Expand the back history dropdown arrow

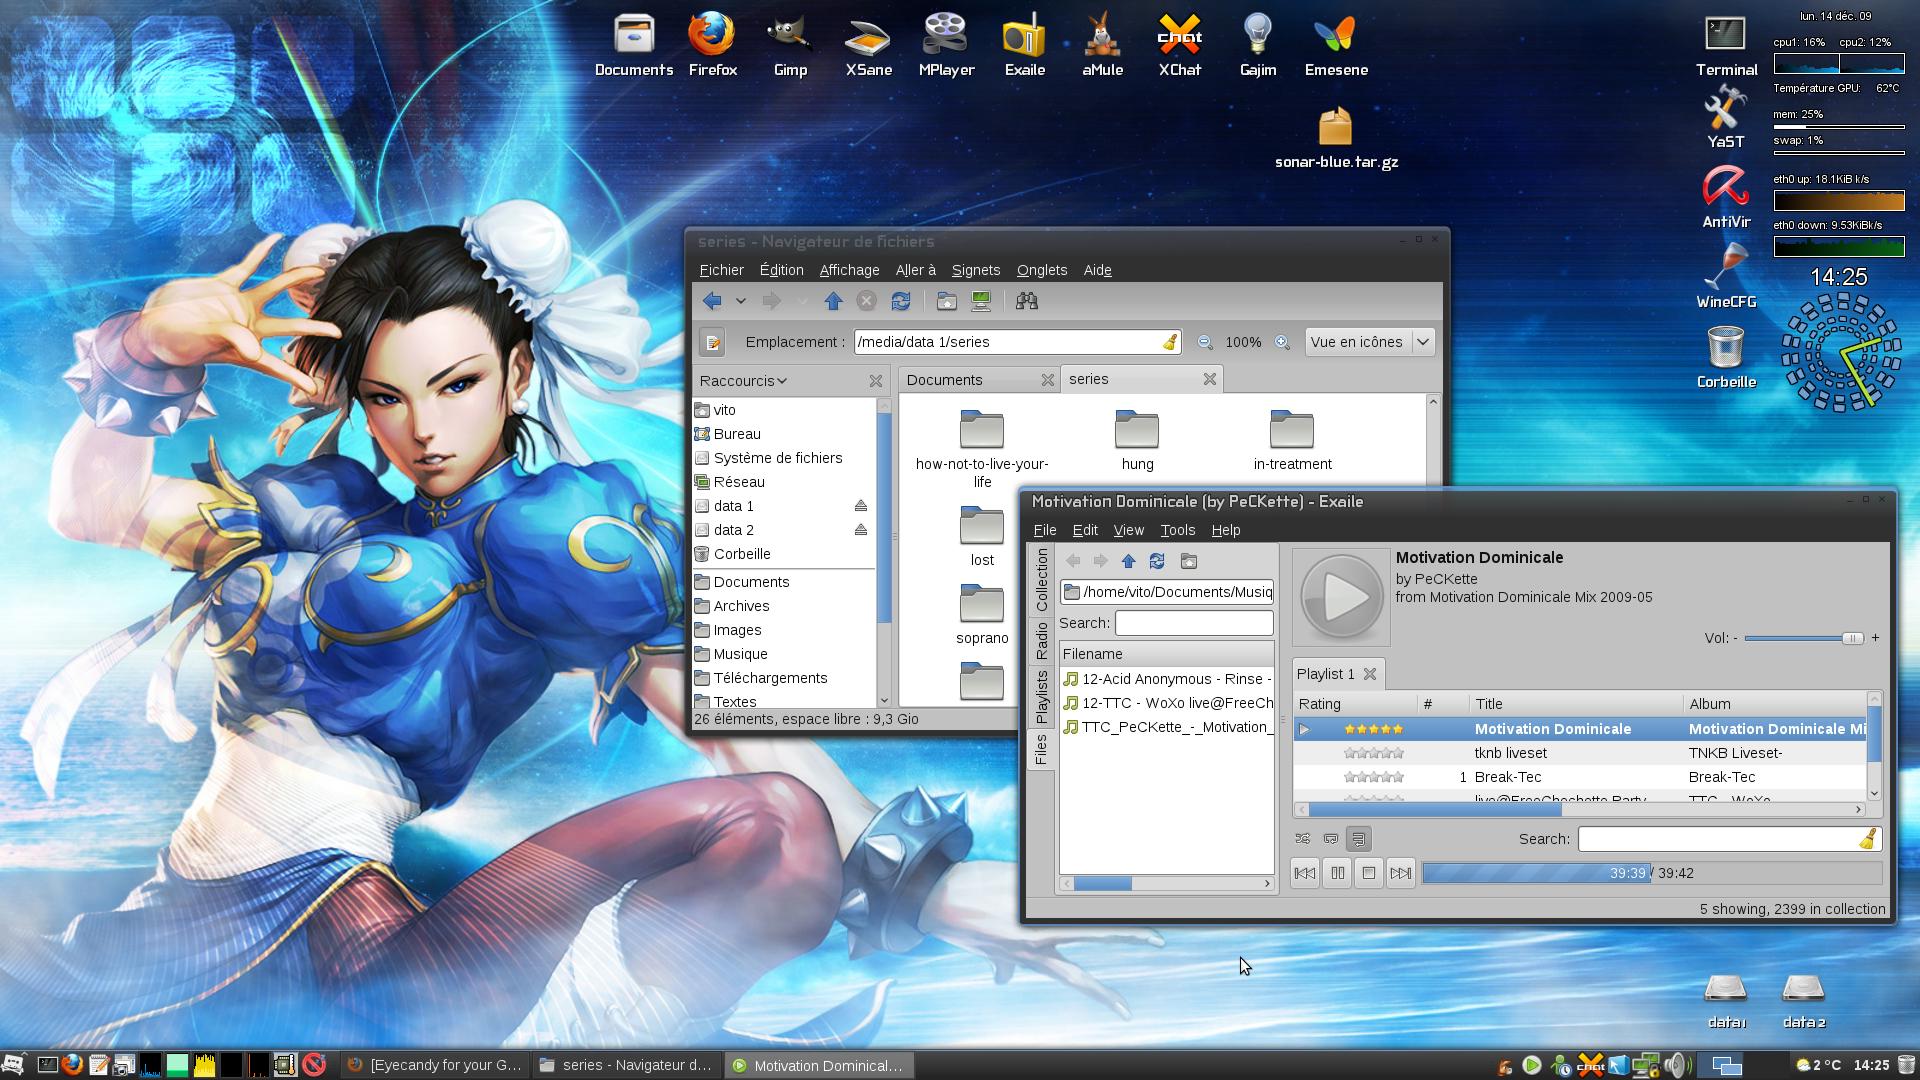tap(740, 301)
